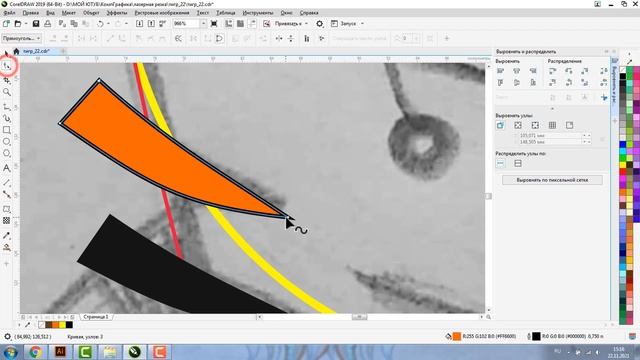The height and width of the screenshot is (360, 640).
Task: Select the Shape (node edit) tool
Action: click(x=7, y=66)
